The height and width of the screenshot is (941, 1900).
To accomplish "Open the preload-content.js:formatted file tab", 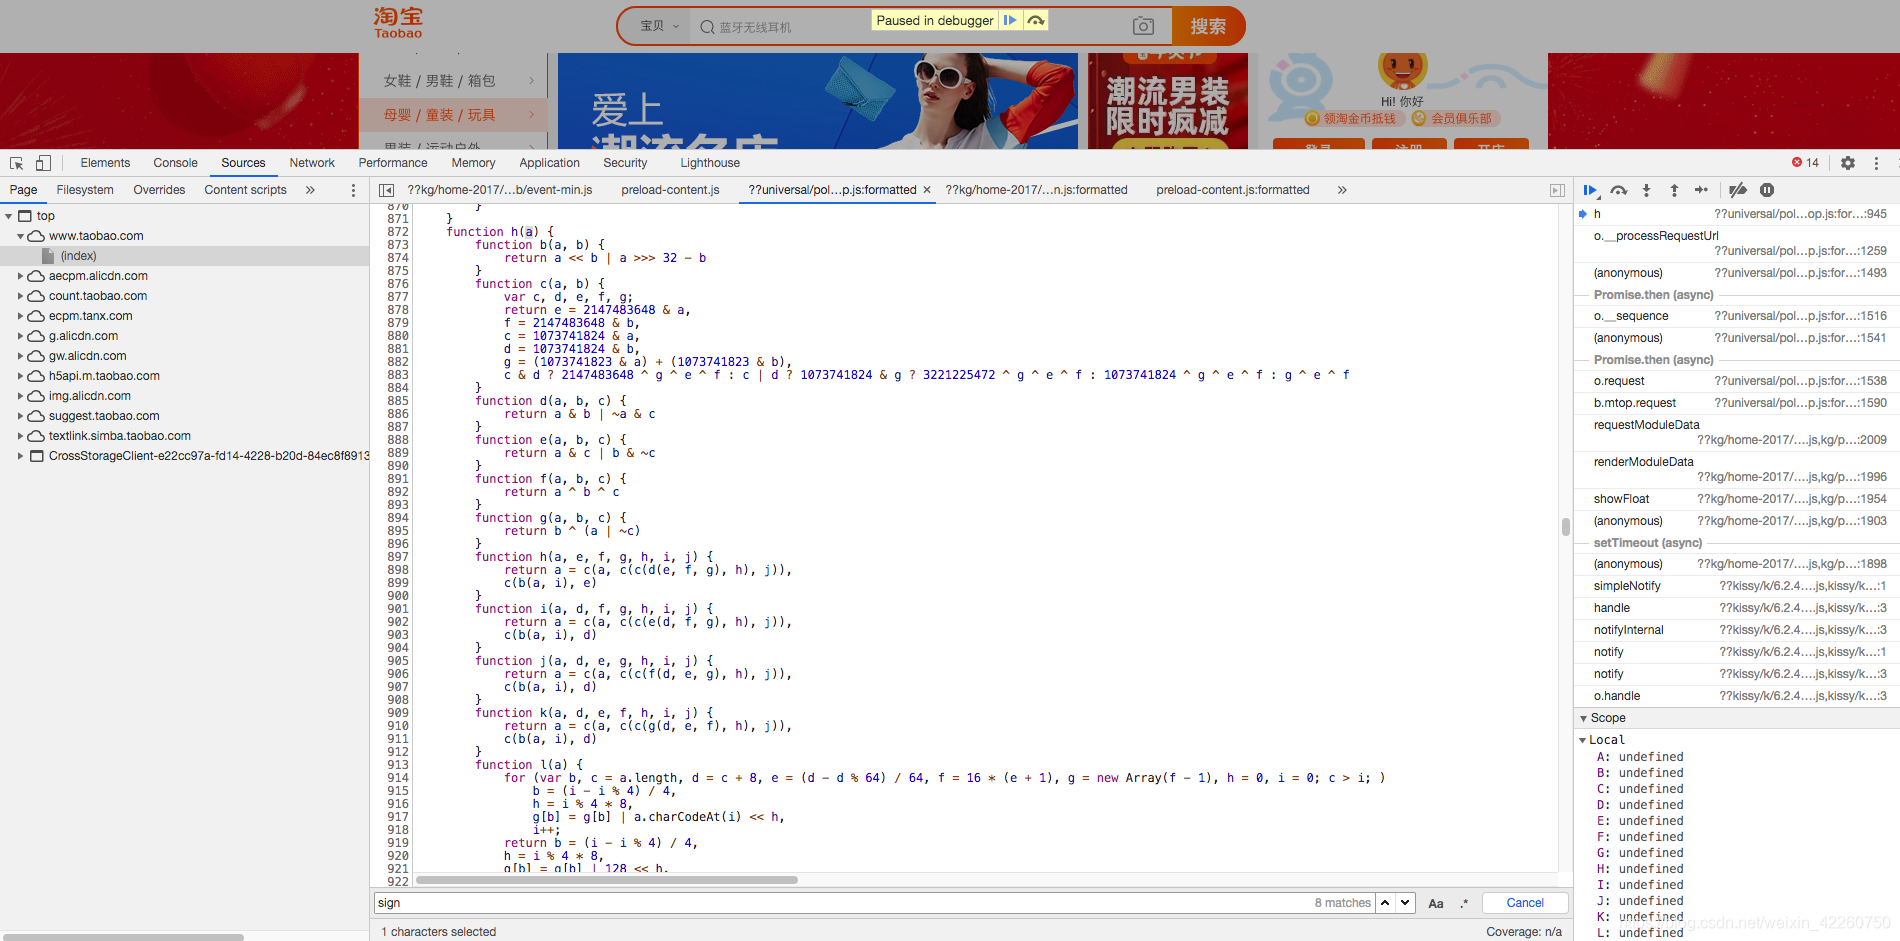I will click(x=1232, y=190).
